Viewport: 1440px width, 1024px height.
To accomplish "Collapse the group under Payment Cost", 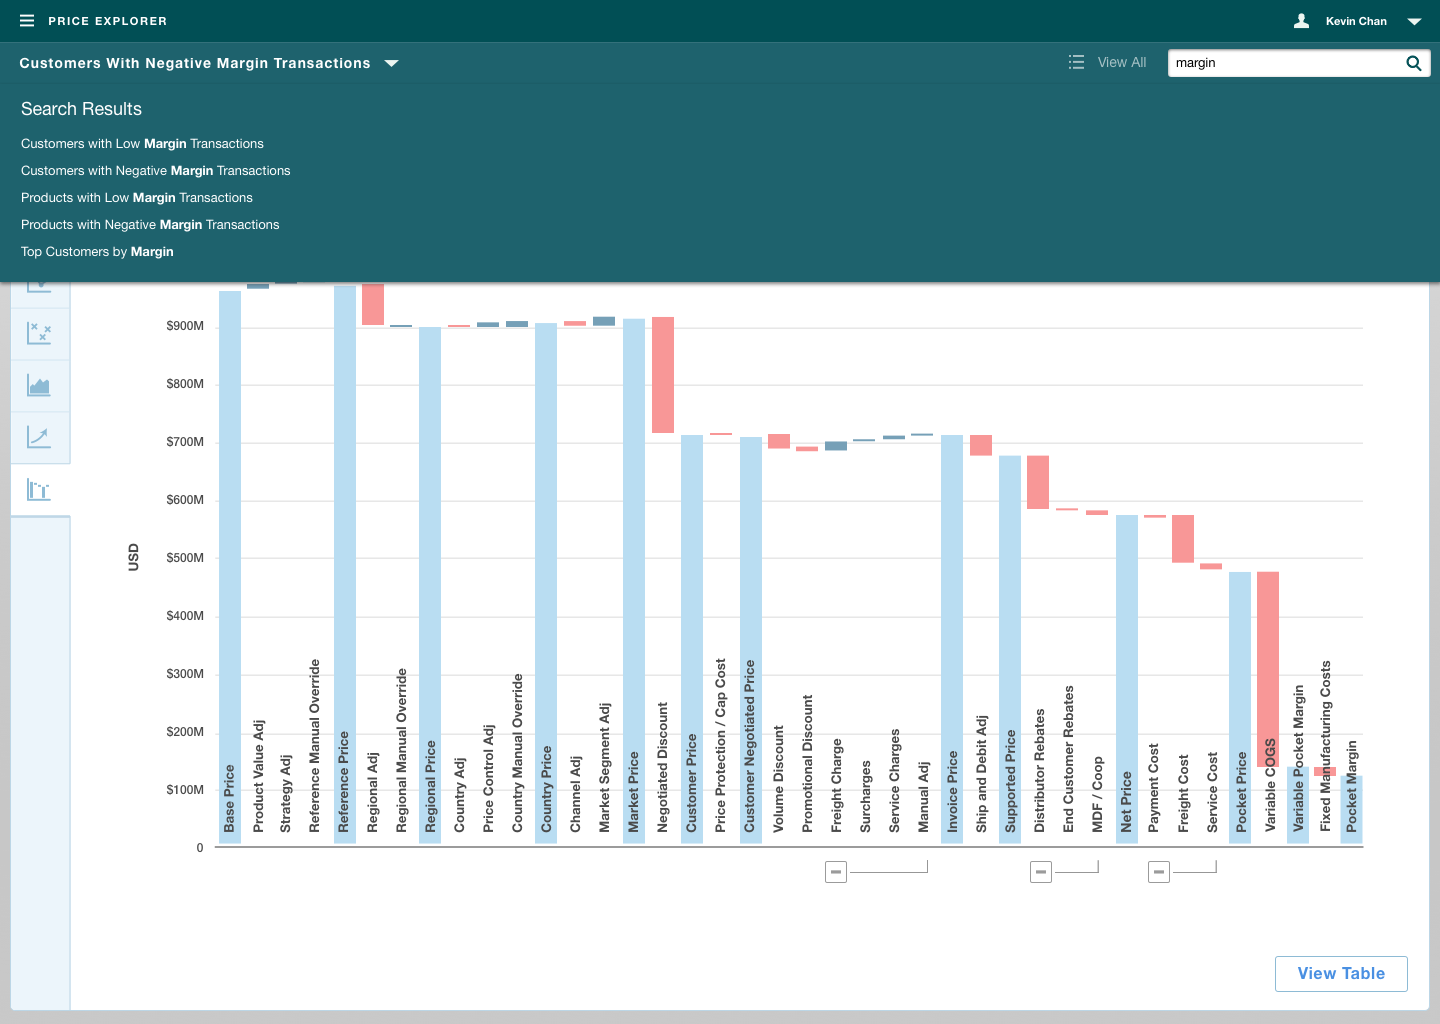I will (x=1159, y=872).
